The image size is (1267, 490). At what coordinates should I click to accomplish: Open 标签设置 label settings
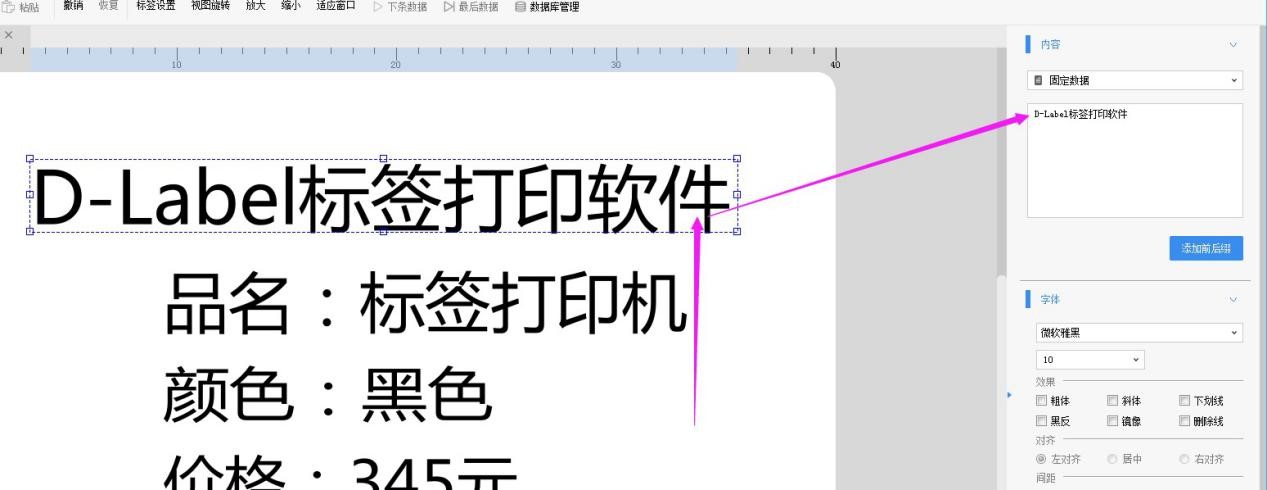point(156,6)
